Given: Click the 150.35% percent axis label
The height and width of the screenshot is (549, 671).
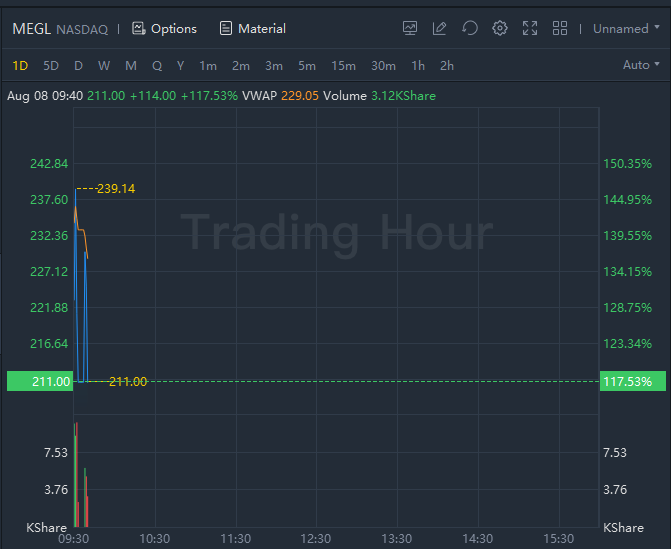Looking at the screenshot, I should (x=627, y=163).
